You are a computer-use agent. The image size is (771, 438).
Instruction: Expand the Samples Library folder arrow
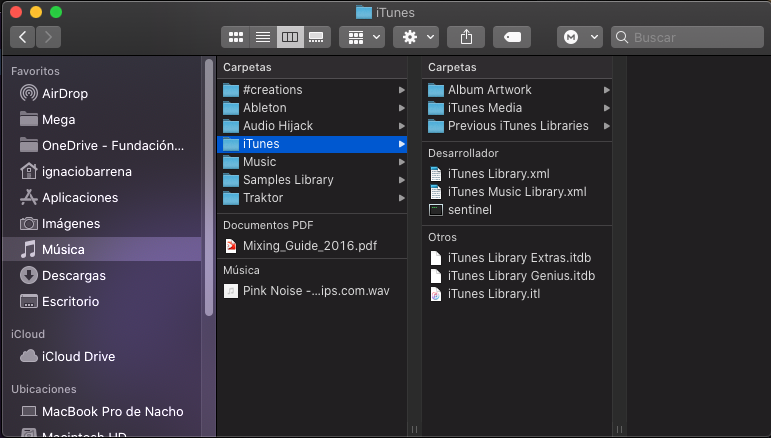402,180
